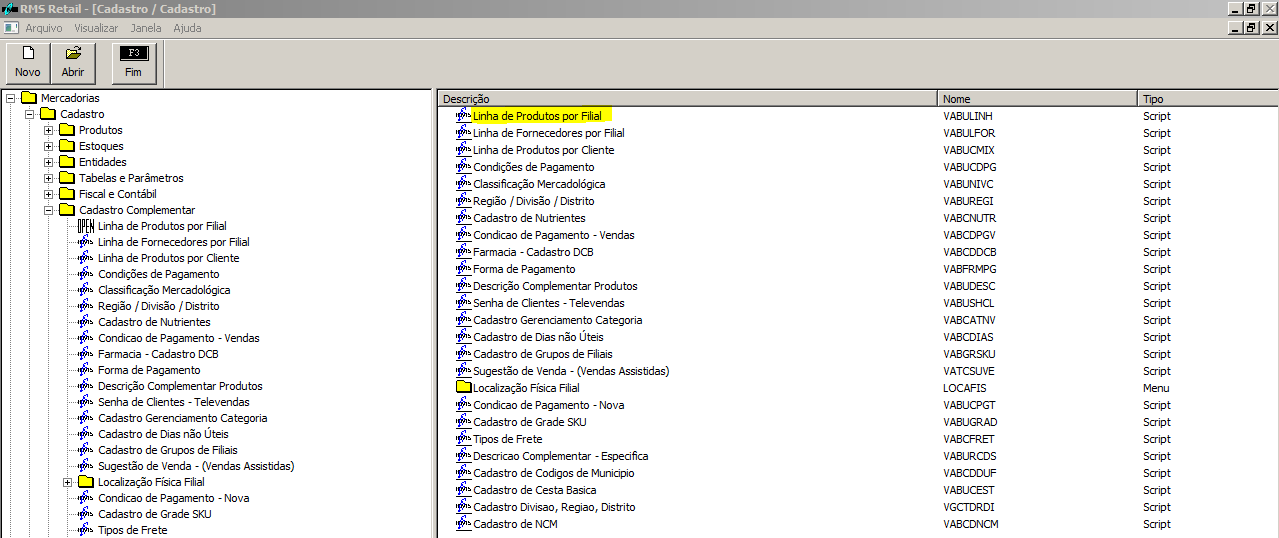Open the Visualizar menu
The width and height of the screenshot is (1279, 538).
(96, 28)
